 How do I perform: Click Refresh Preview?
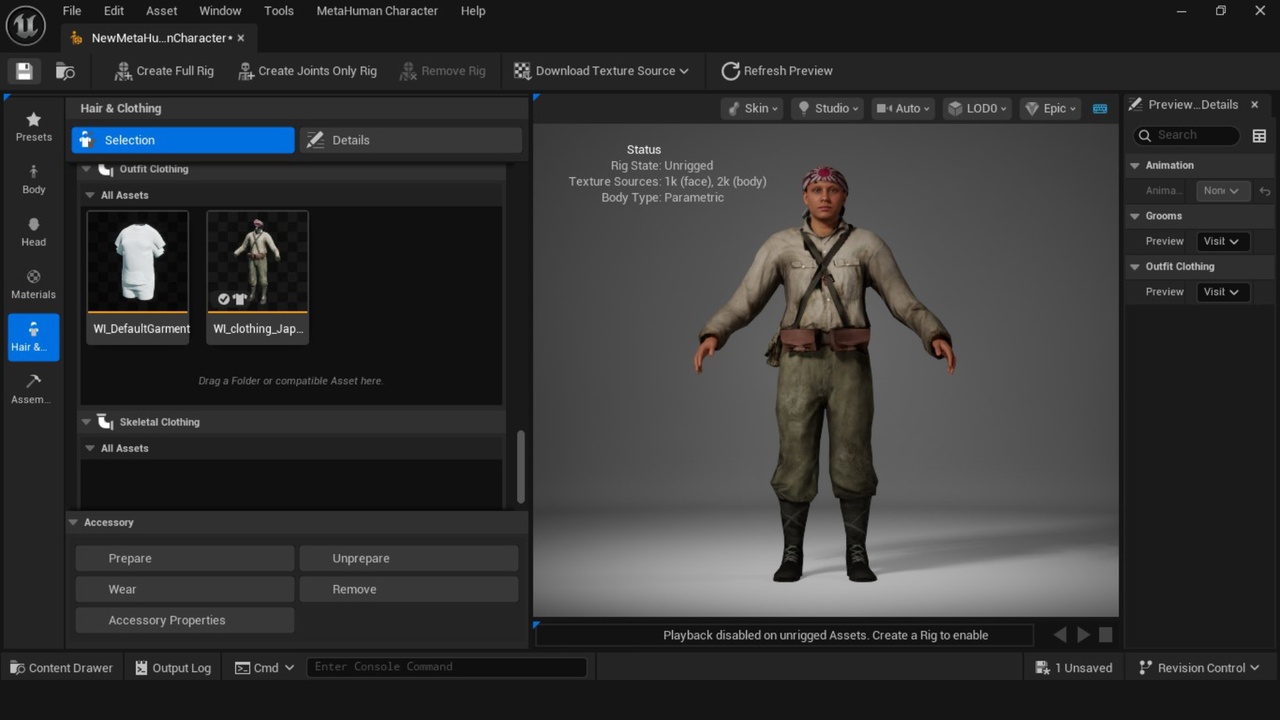point(777,71)
